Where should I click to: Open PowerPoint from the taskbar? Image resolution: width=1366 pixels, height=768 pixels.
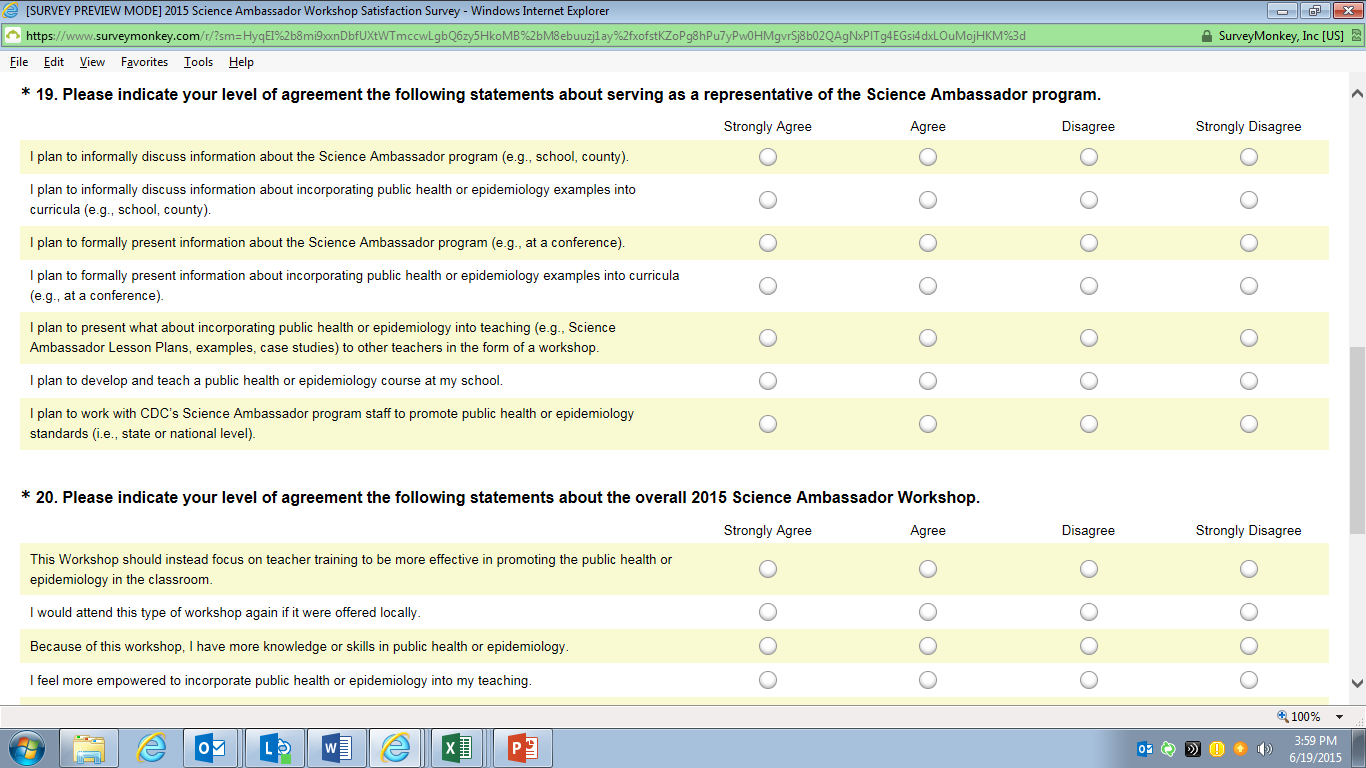(x=523, y=748)
